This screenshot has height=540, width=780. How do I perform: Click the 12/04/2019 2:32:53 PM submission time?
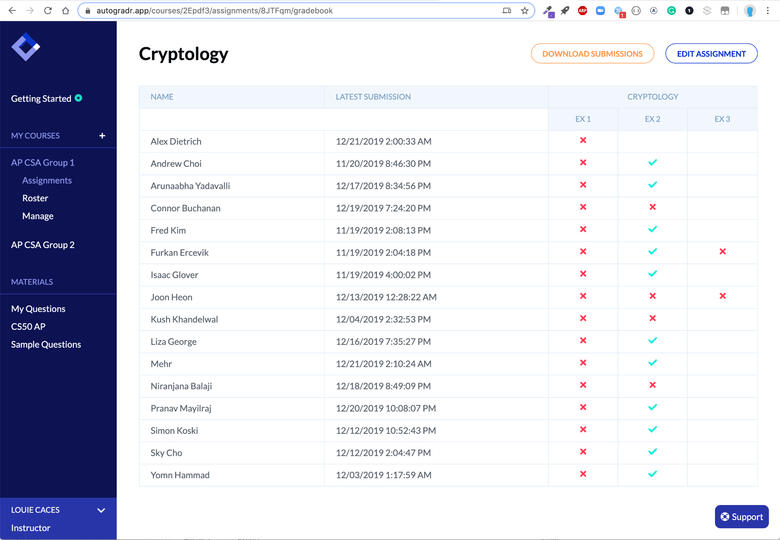click(383, 319)
